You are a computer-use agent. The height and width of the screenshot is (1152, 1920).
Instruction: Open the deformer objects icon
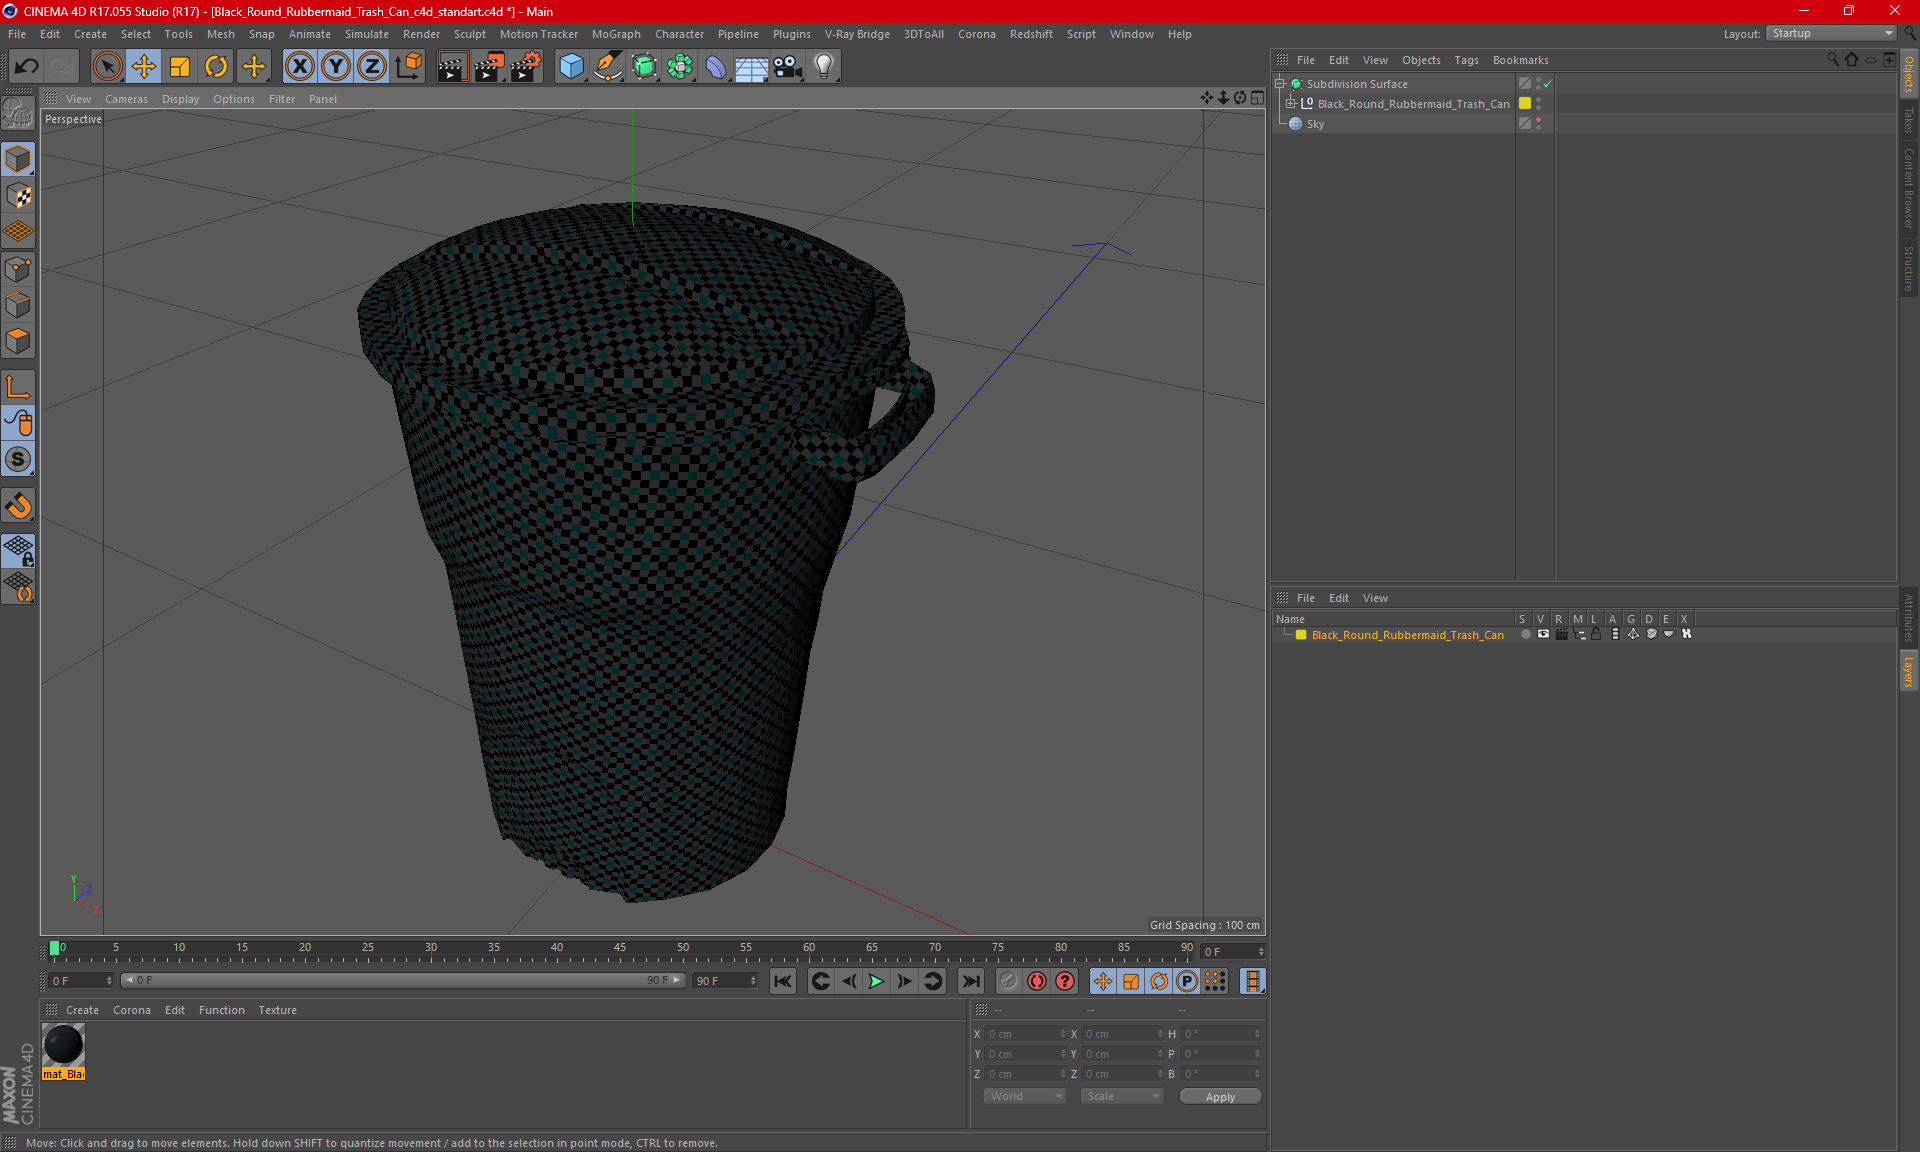coord(716,67)
